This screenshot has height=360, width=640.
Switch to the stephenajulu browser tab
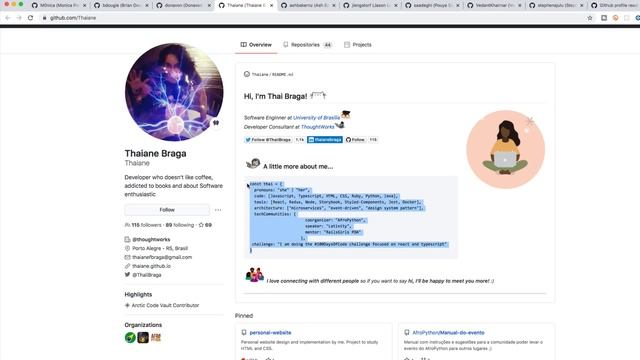(x=556, y=5)
